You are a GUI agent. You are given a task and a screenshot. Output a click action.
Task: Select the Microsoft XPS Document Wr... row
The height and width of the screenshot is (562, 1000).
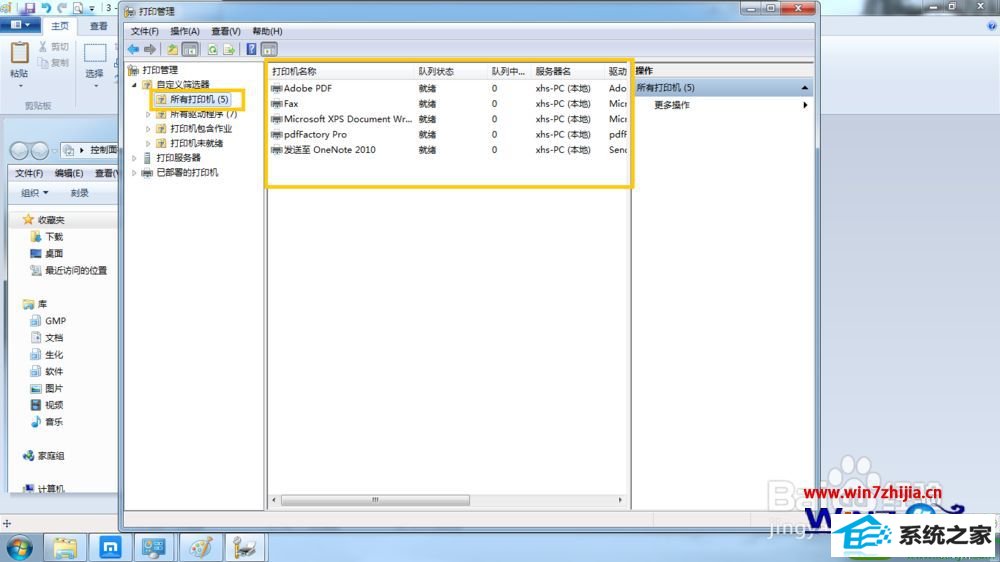tap(448, 119)
